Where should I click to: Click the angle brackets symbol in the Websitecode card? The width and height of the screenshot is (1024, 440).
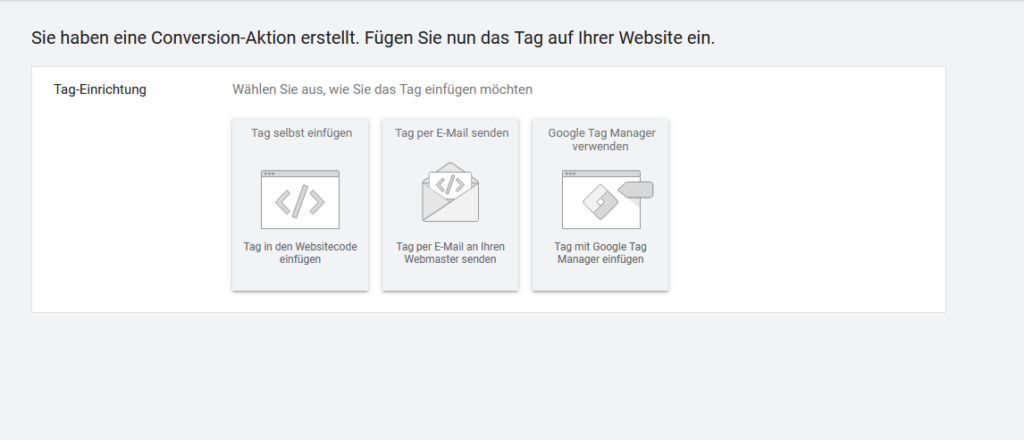point(300,203)
